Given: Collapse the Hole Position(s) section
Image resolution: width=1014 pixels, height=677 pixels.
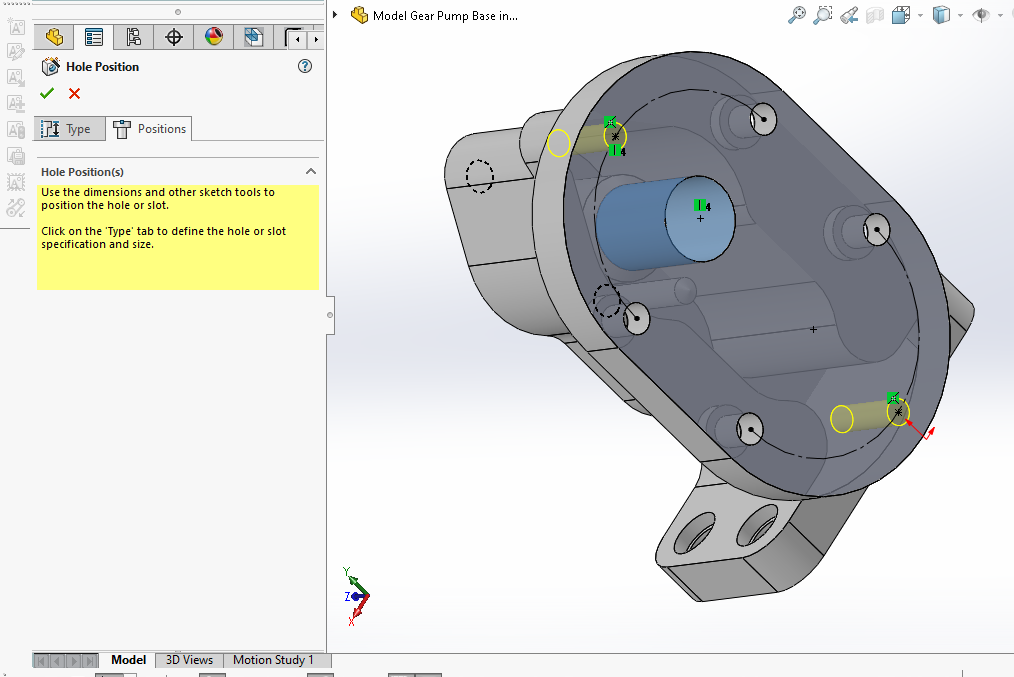Looking at the screenshot, I should point(311,172).
